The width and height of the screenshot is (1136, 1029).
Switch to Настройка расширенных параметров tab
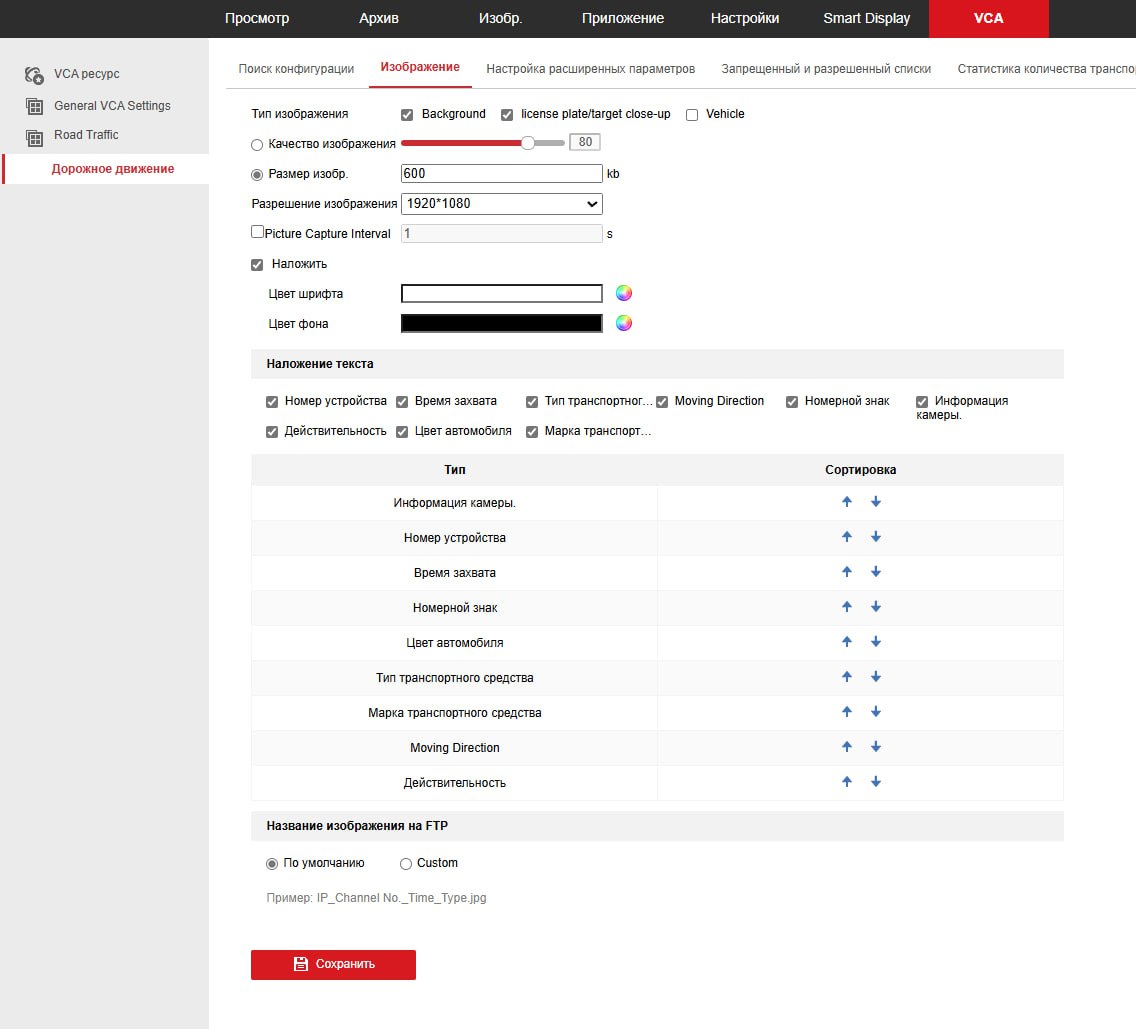click(590, 69)
